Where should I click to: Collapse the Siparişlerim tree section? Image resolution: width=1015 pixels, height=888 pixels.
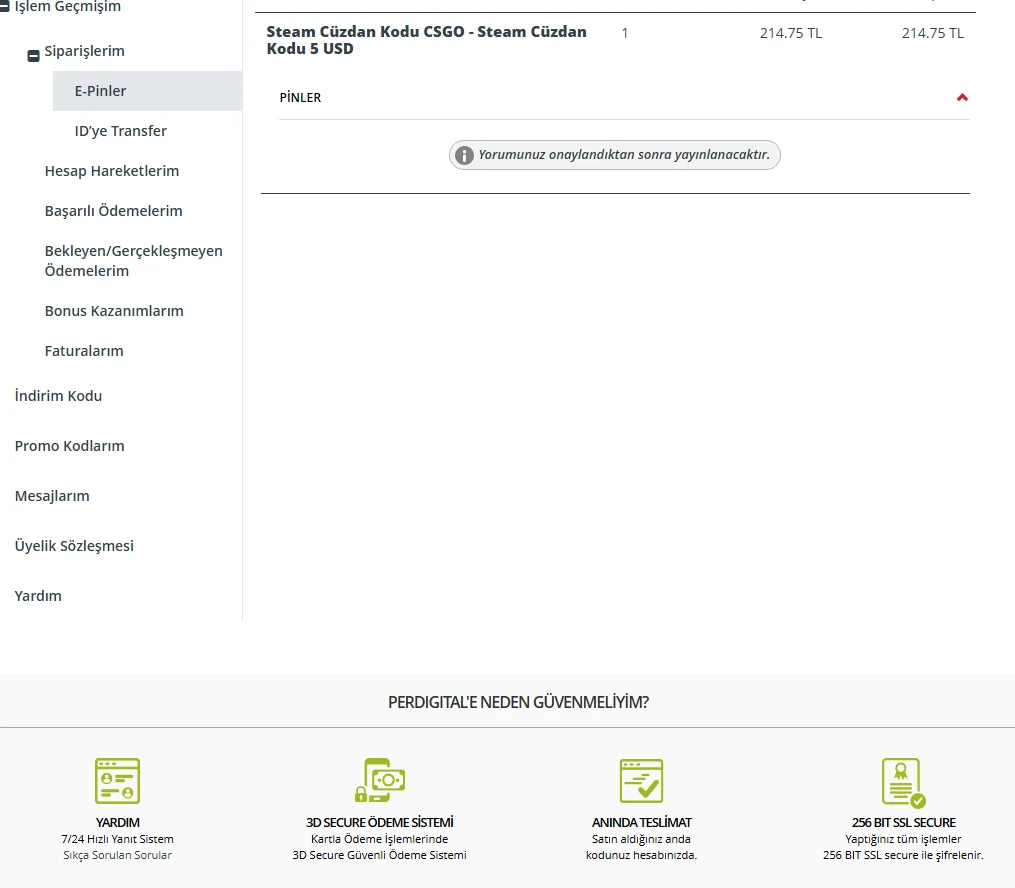coord(33,56)
